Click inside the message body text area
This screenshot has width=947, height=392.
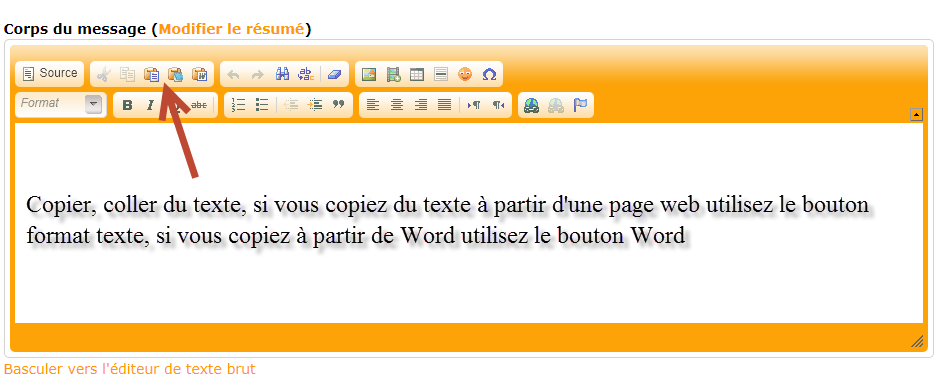(x=469, y=223)
